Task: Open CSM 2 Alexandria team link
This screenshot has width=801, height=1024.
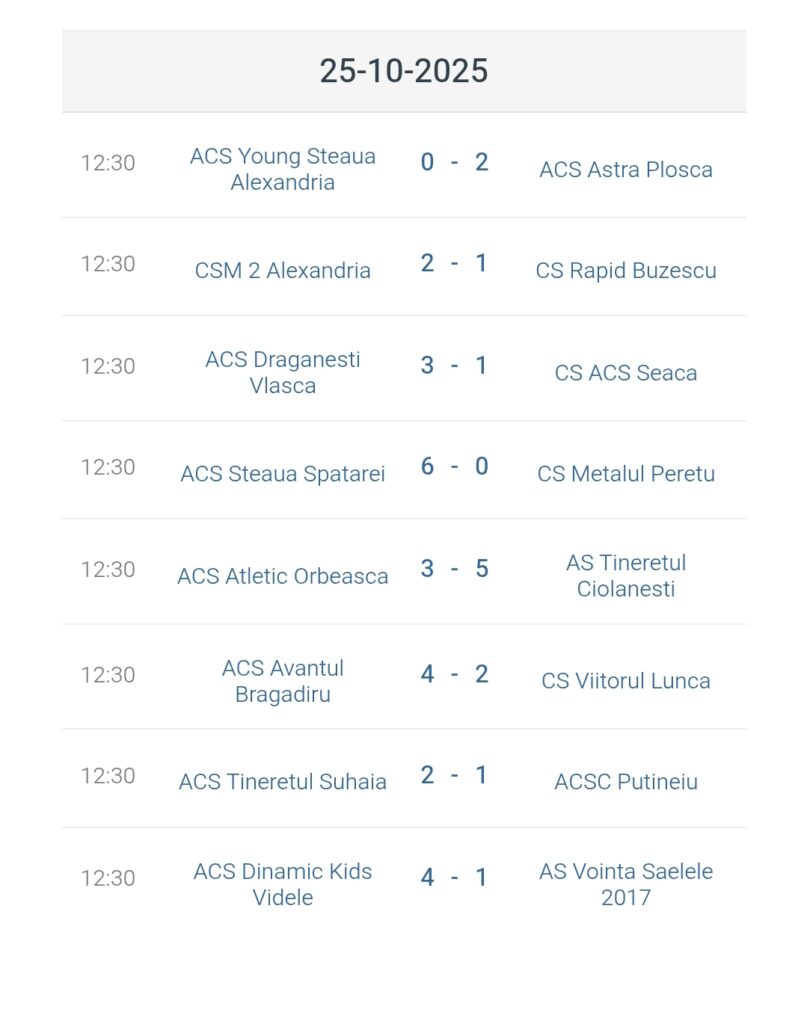Action: pyautogui.click(x=283, y=270)
